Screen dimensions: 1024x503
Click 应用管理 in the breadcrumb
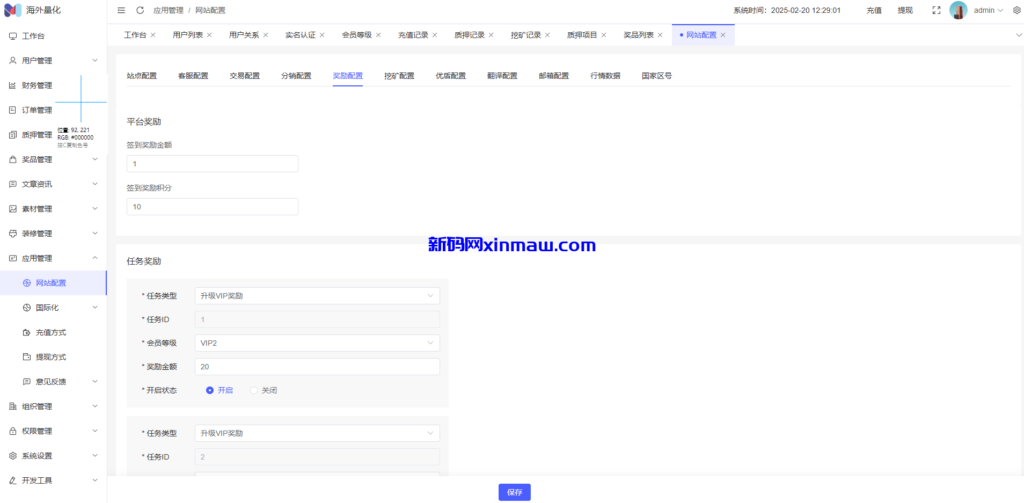pyautogui.click(x=168, y=10)
